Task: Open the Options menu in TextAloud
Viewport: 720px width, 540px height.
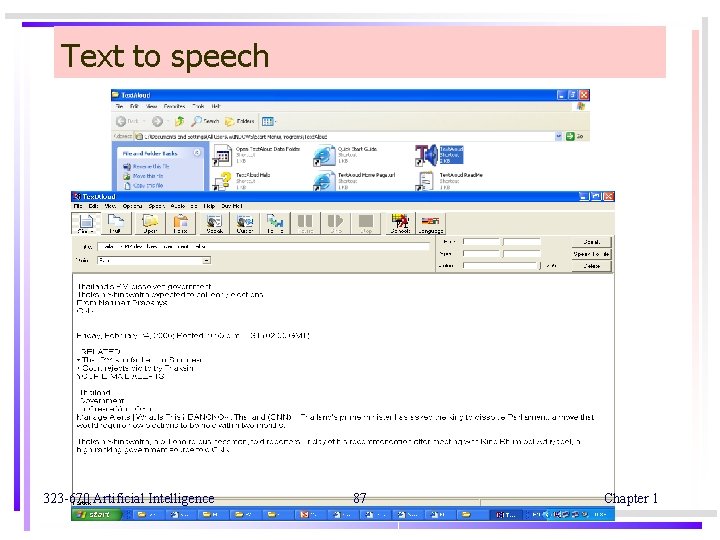Action: click(x=132, y=206)
